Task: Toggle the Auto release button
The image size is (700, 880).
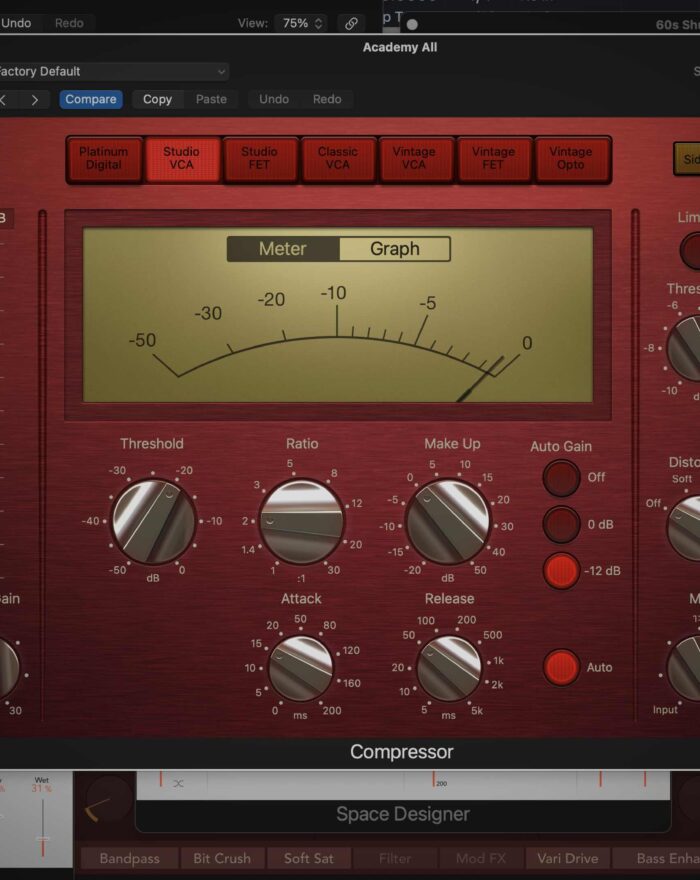Action: pyautogui.click(x=561, y=667)
